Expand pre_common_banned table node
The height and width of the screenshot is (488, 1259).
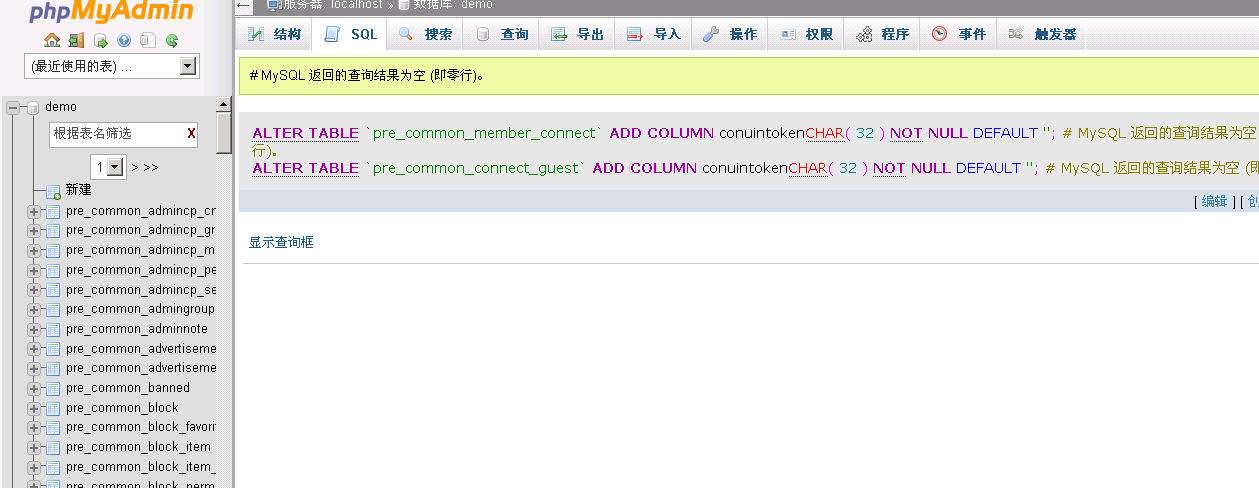point(34,389)
